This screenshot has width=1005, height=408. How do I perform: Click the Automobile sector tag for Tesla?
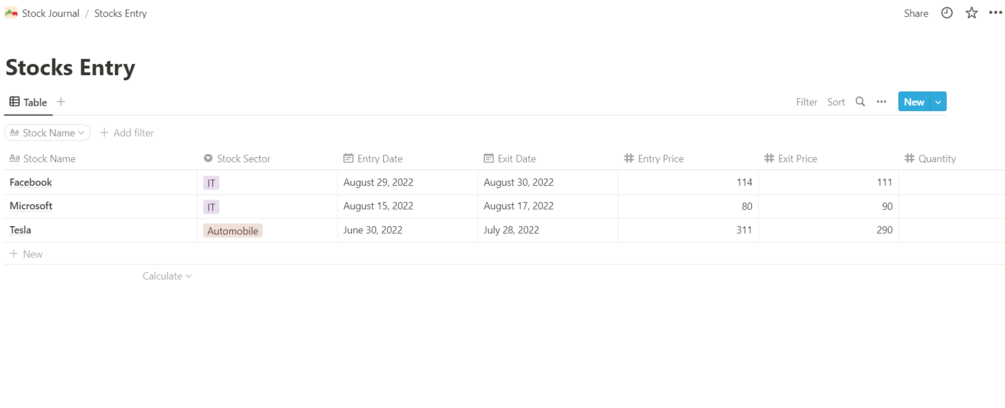click(x=233, y=231)
